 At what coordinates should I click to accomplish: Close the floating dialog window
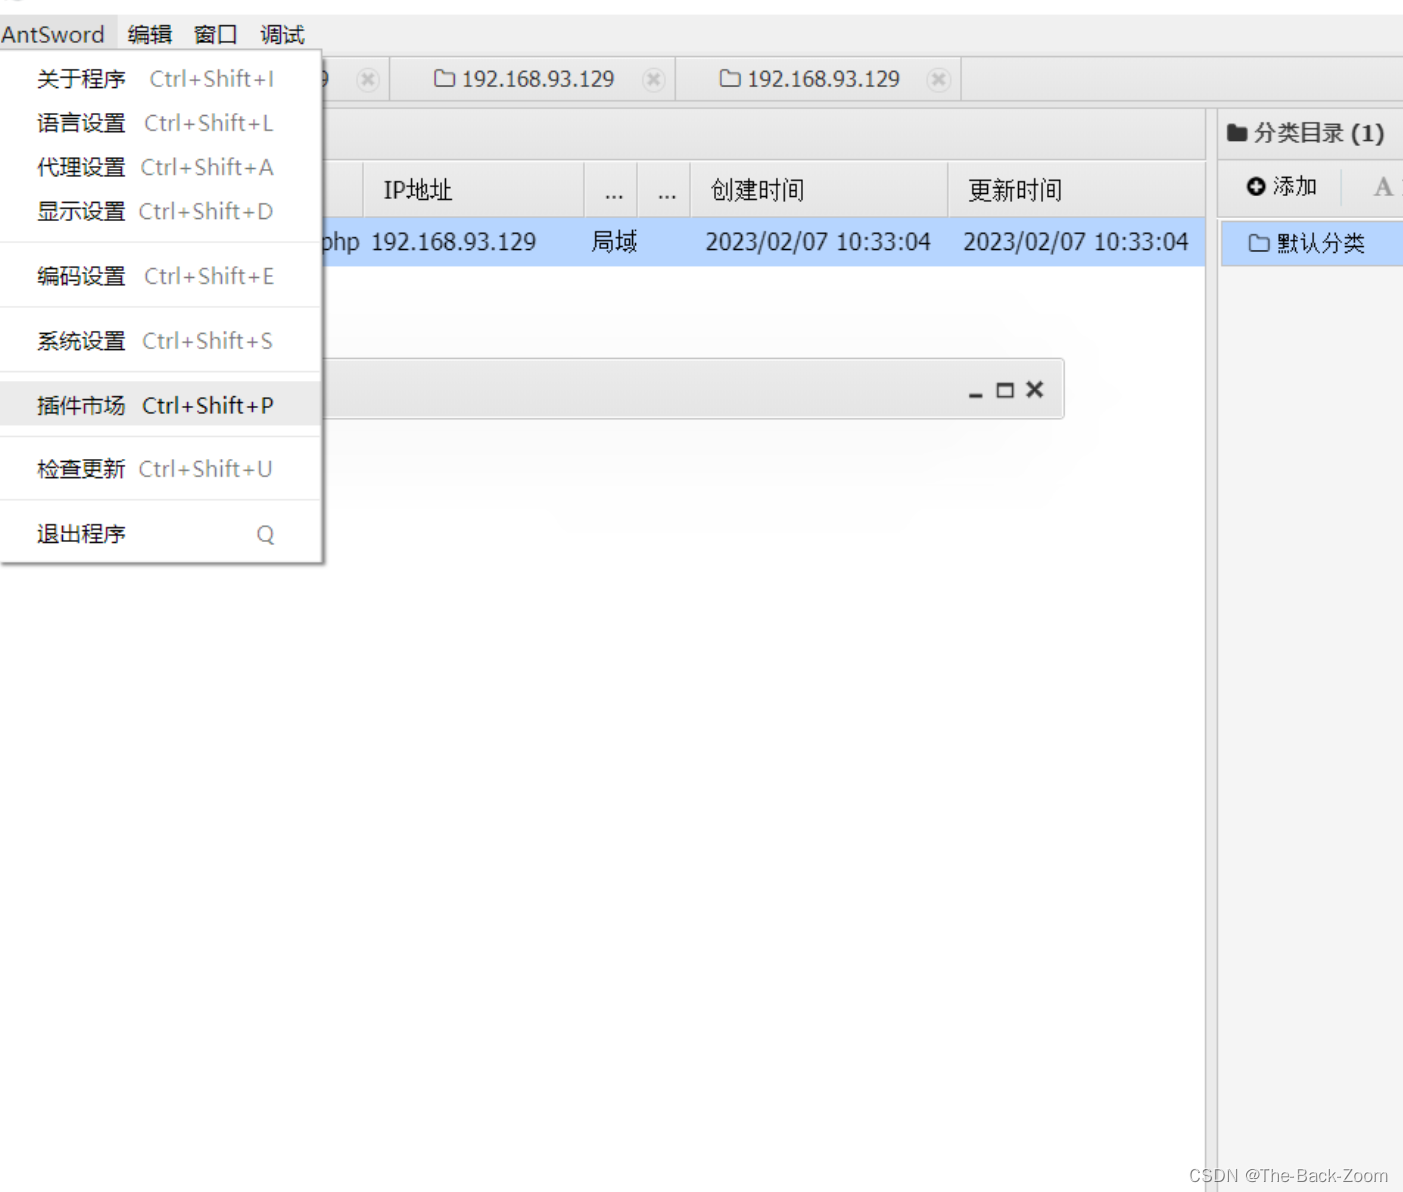(x=1035, y=389)
